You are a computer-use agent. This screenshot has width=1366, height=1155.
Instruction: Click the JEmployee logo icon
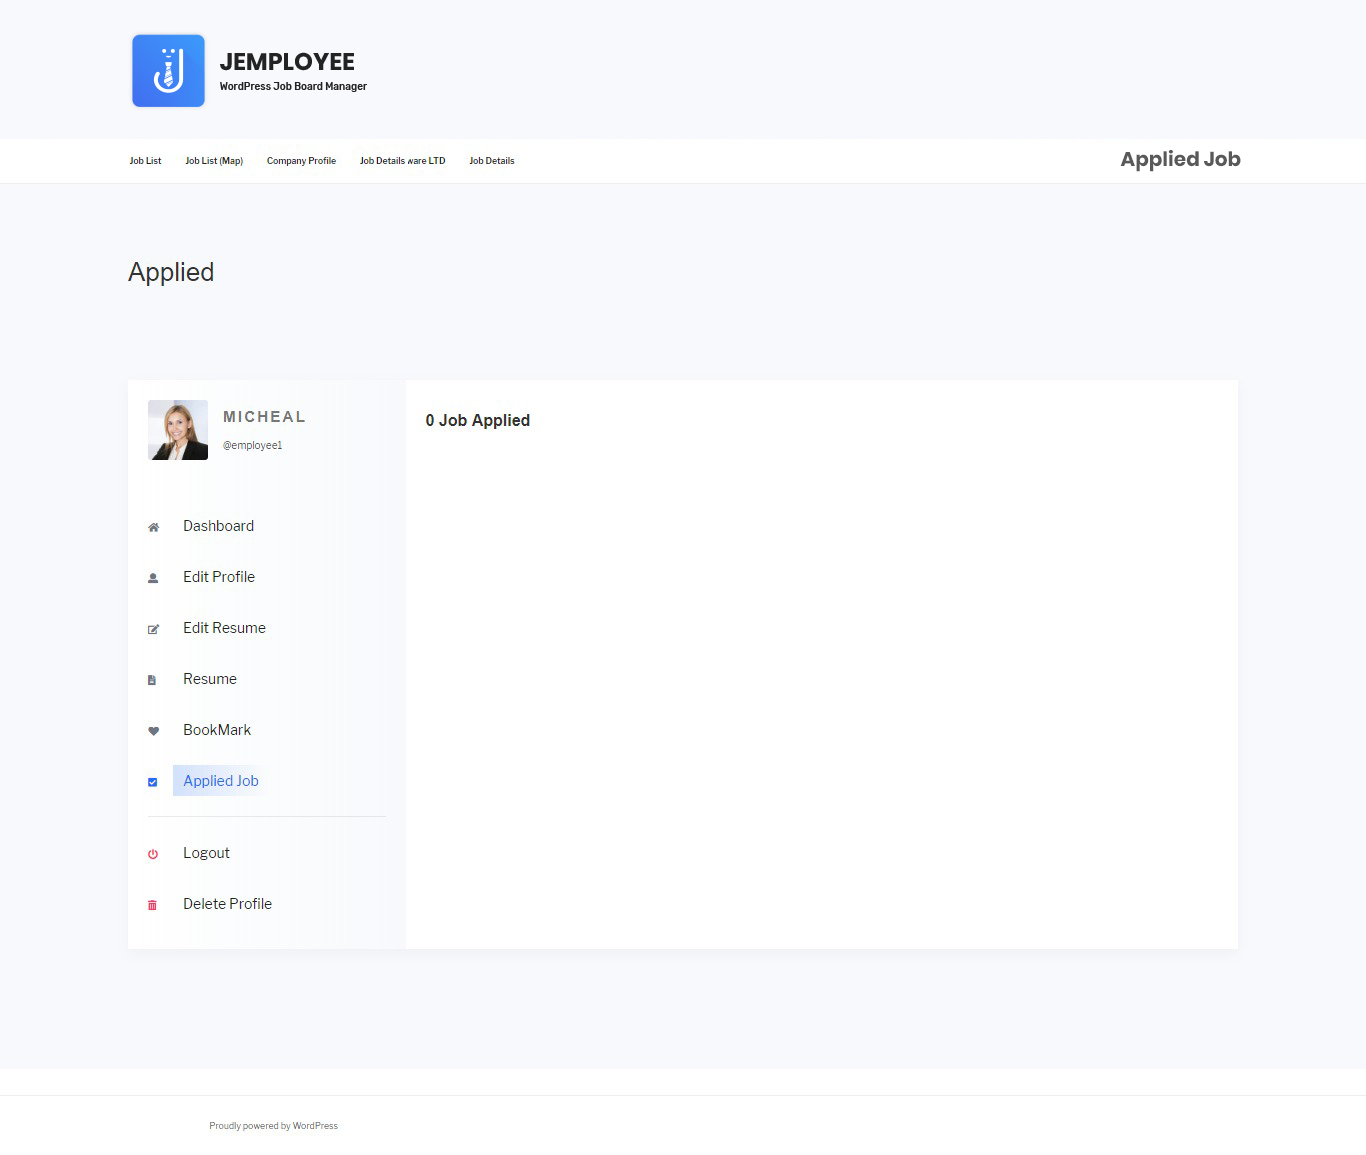coord(168,71)
